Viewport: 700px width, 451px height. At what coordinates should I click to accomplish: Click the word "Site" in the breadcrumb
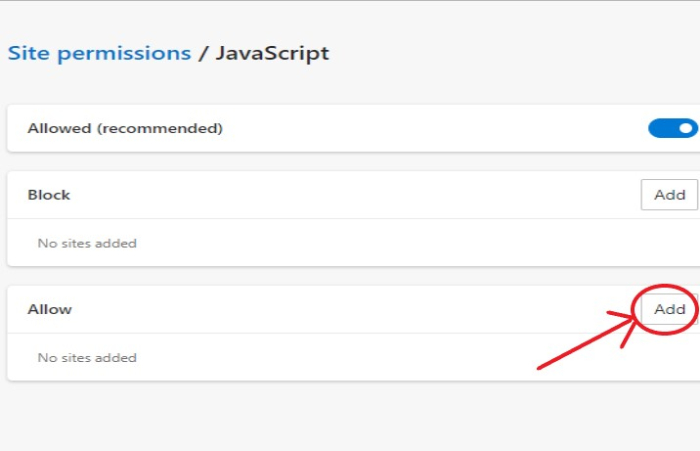click(27, 53)
